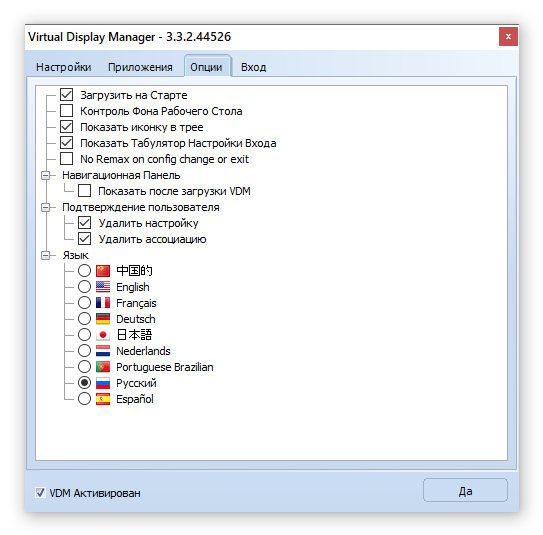Click the German flag icon
The height and width of the screenshot is (535, 543).
pyautogui.click(x=103, y=319)
